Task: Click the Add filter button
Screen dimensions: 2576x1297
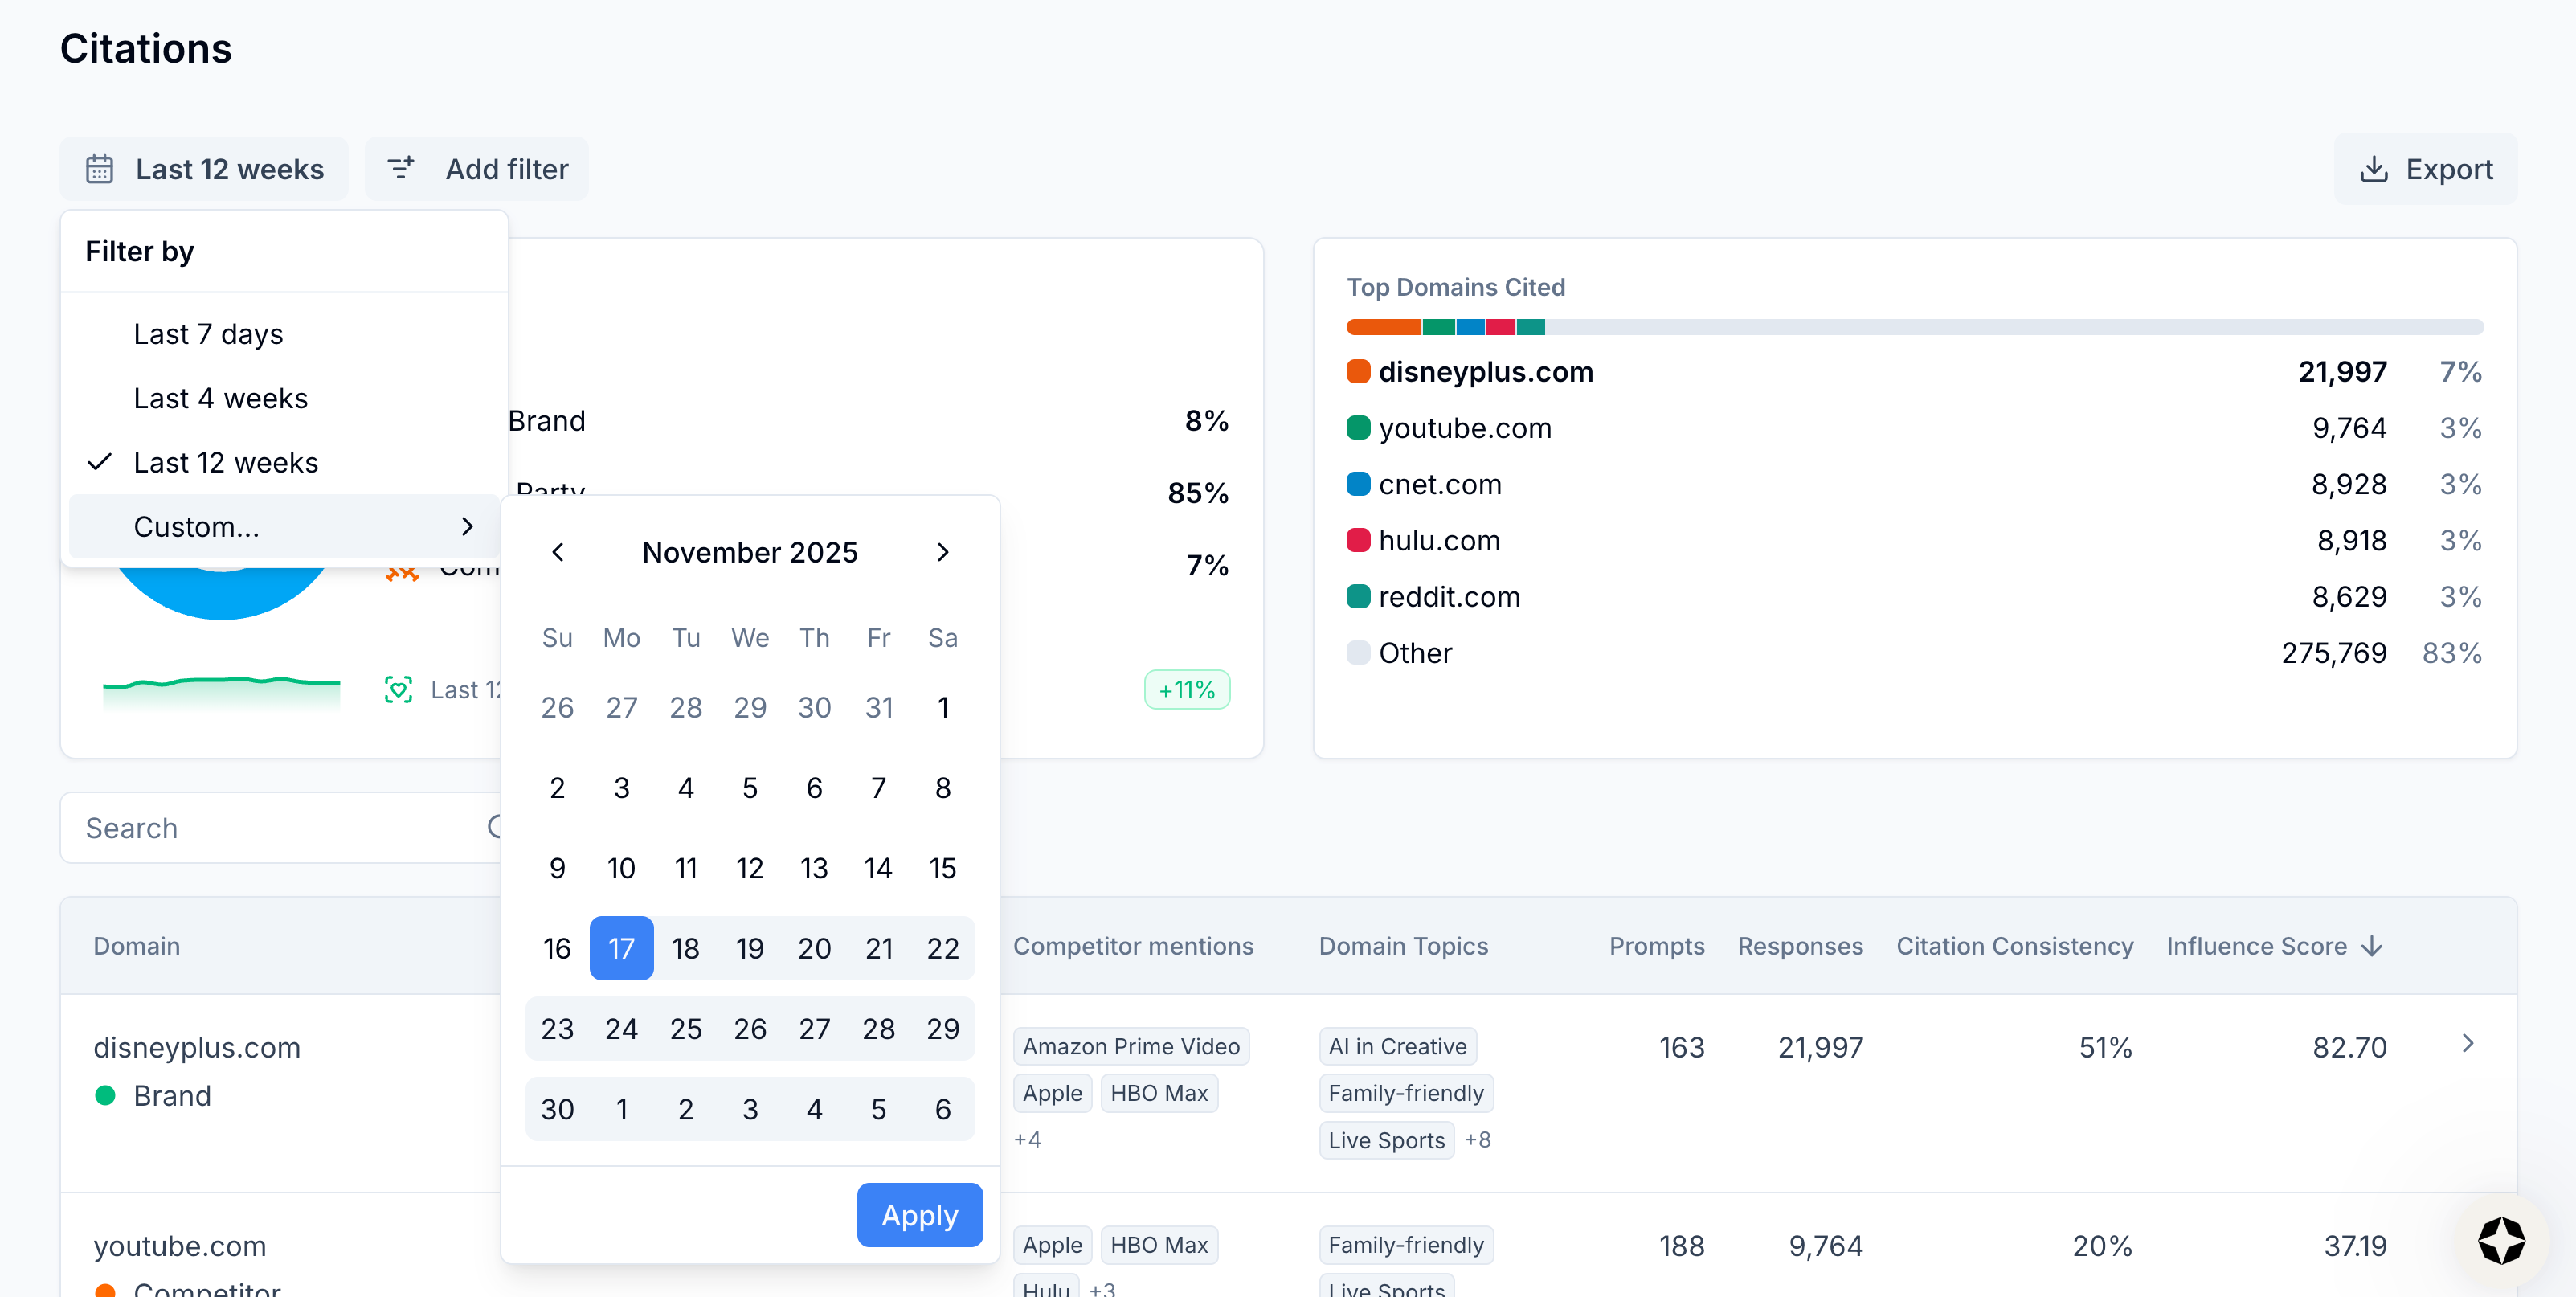Action: (x=477, y=169)
